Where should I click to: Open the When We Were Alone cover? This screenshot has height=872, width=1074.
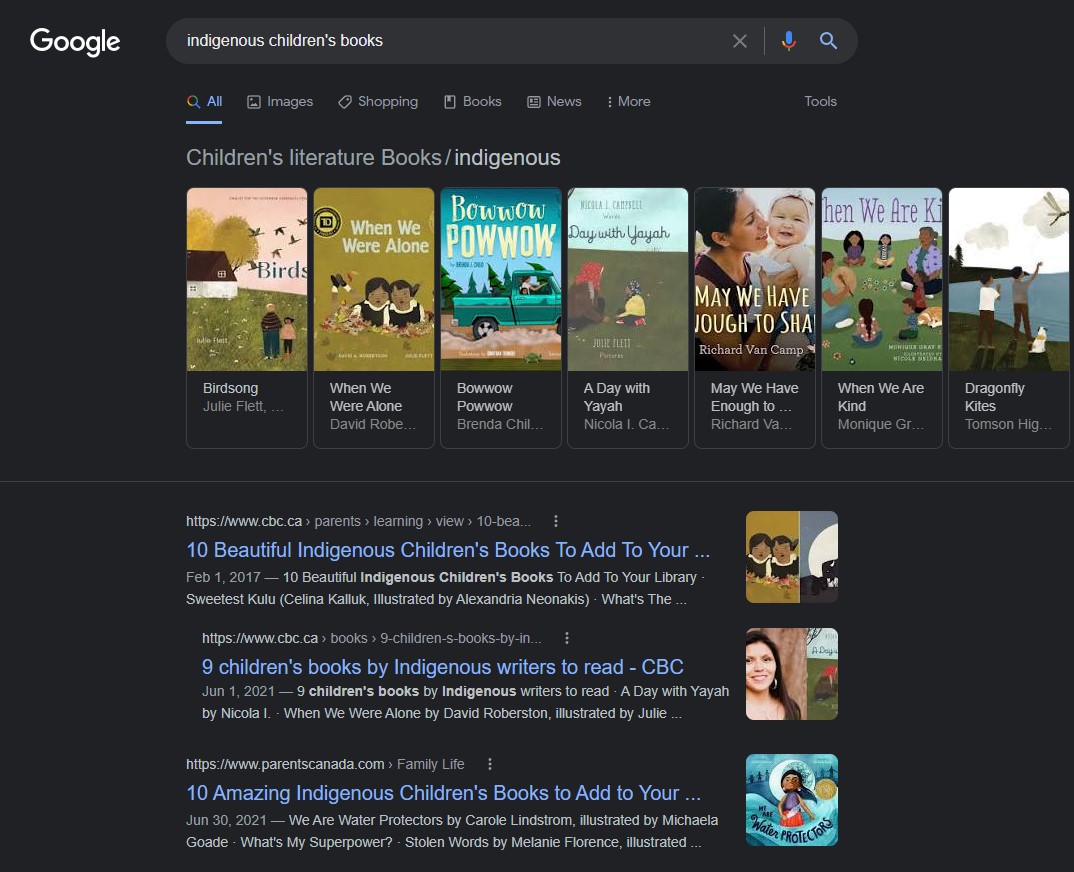(x=374, y=279)
